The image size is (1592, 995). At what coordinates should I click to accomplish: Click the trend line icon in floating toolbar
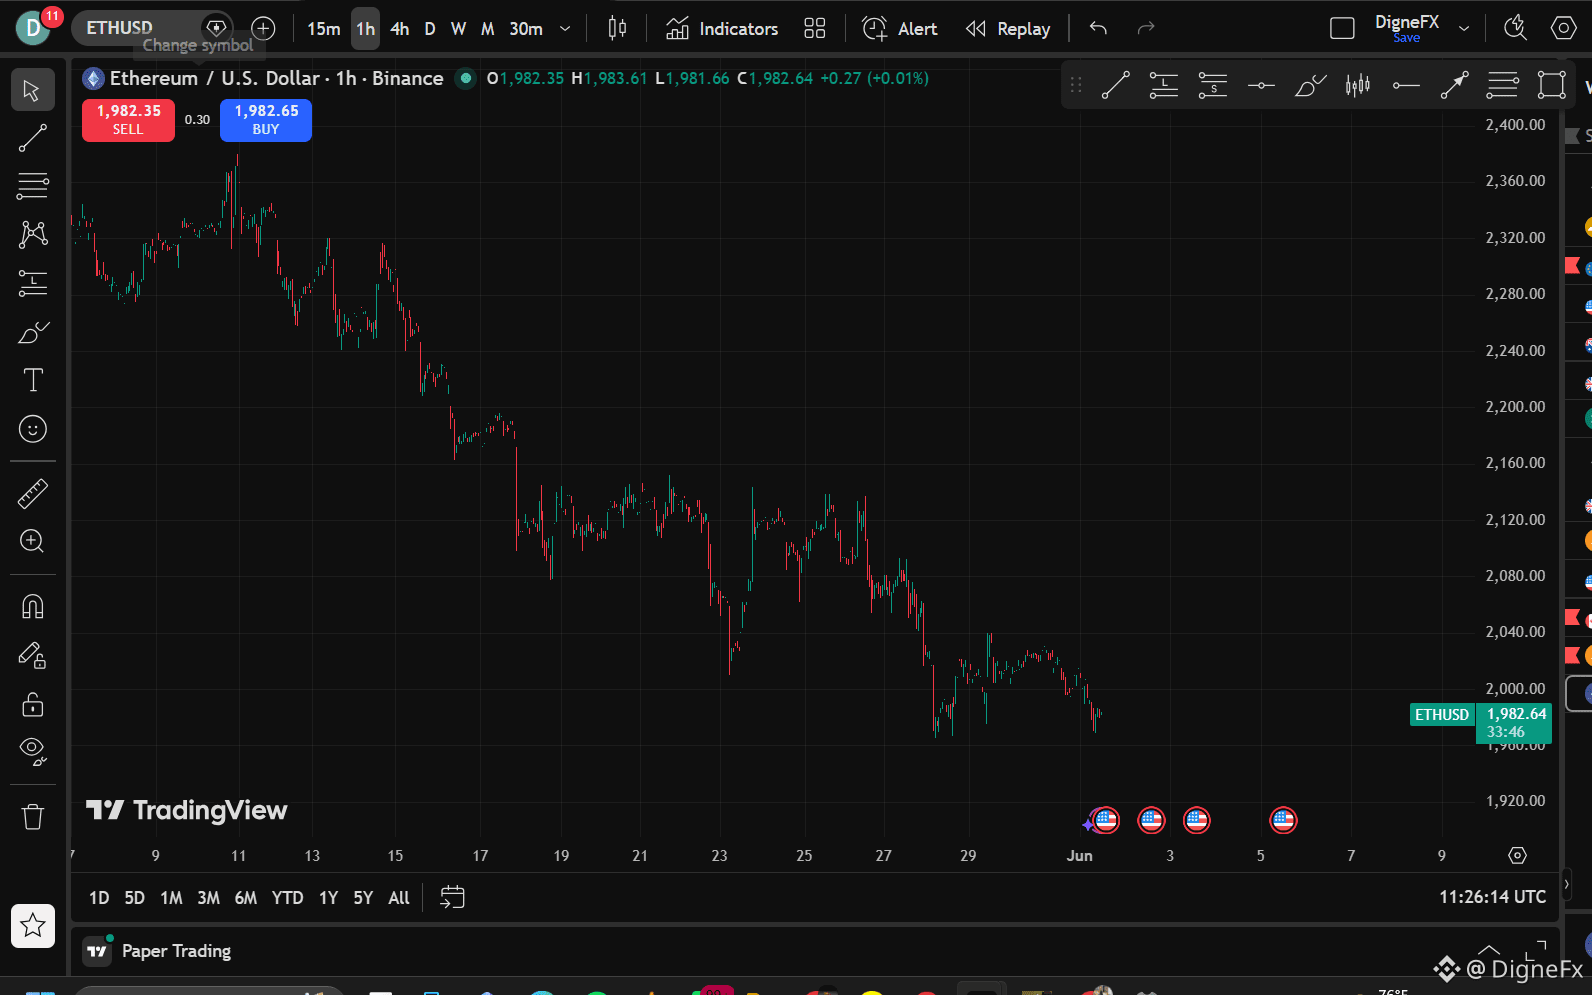[1115, 86]
